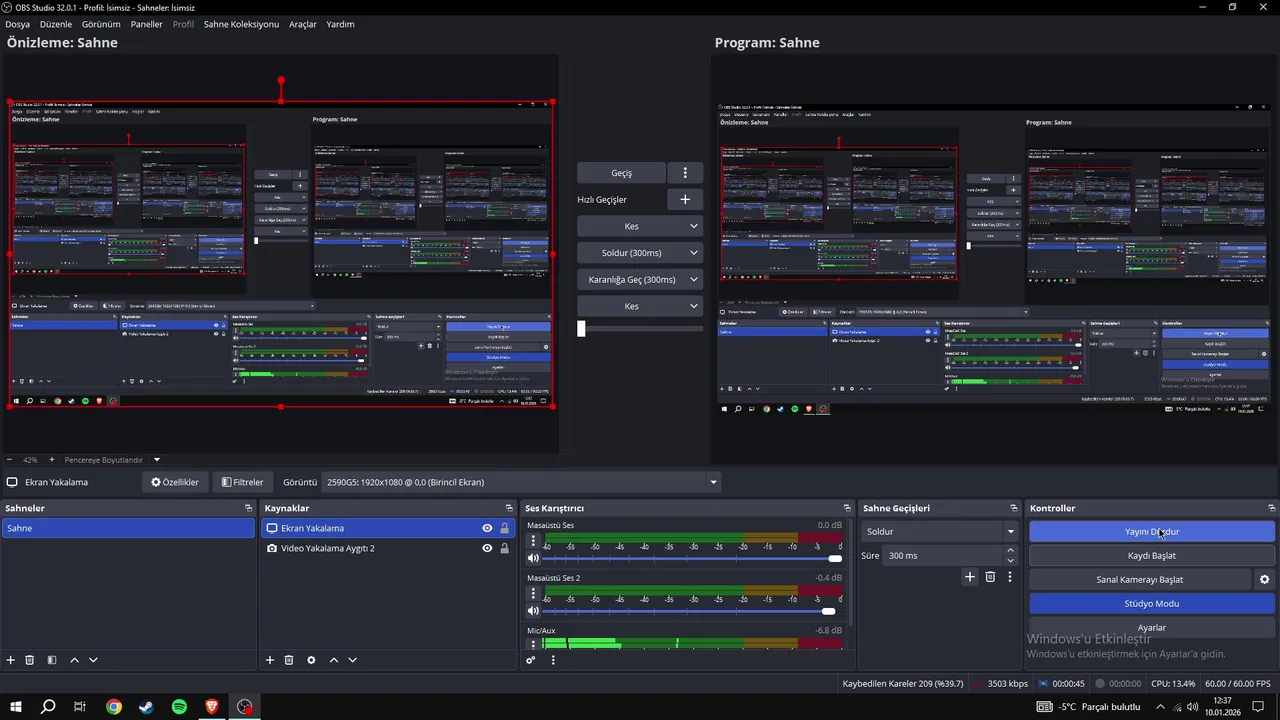The height and width of the screenshot is (720, 1280).
Task: Move the scene down in Sahneler
Action: [93, 660]
